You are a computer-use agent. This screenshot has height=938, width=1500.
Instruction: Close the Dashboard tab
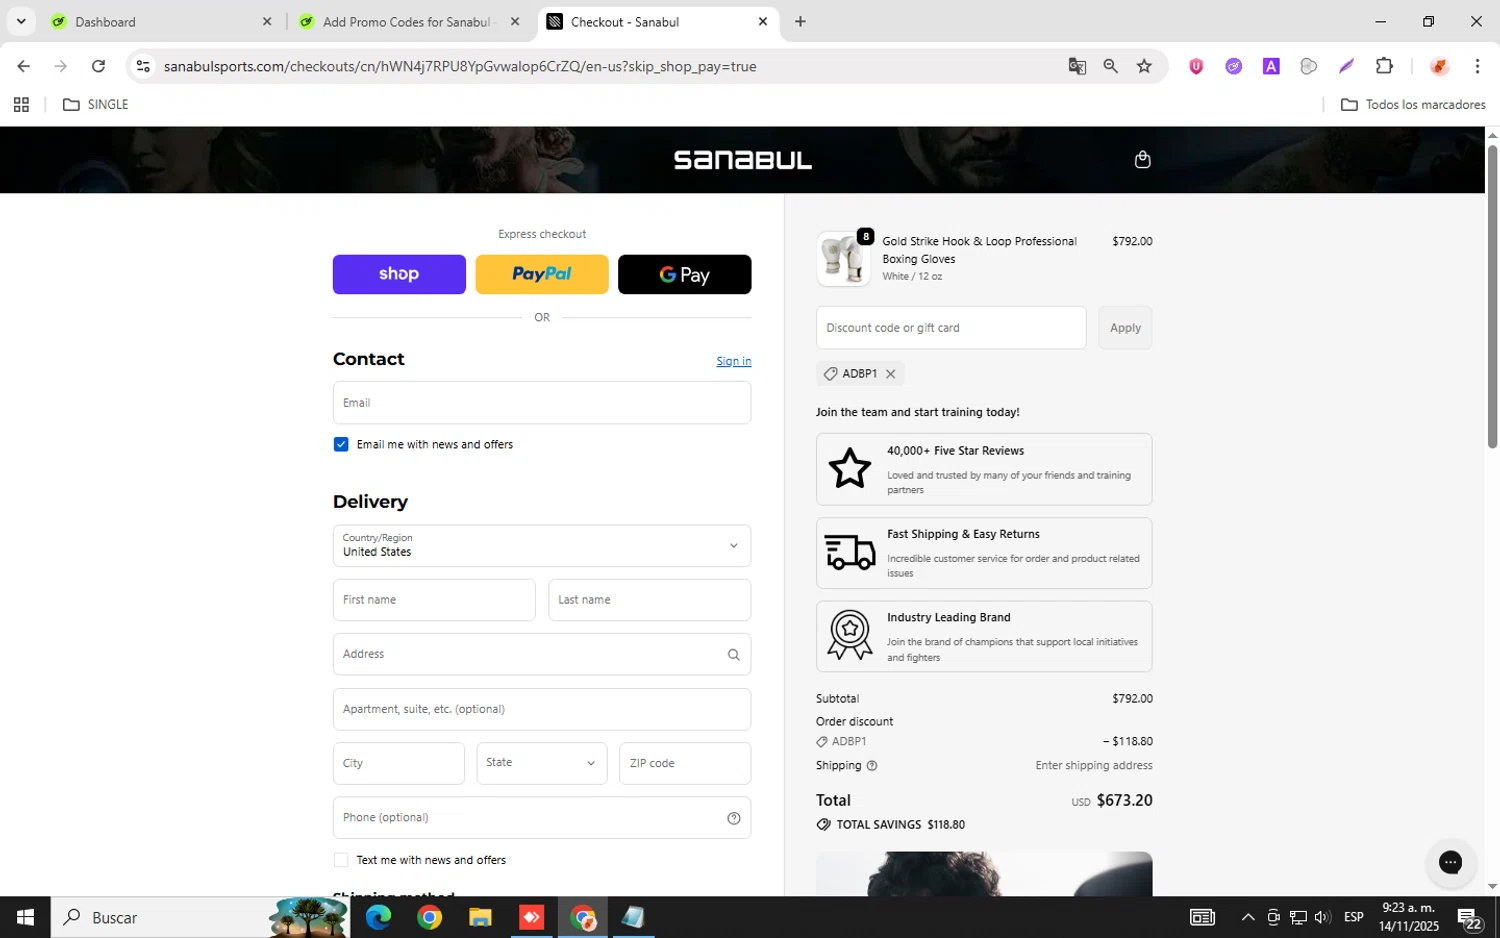(267, 21)
